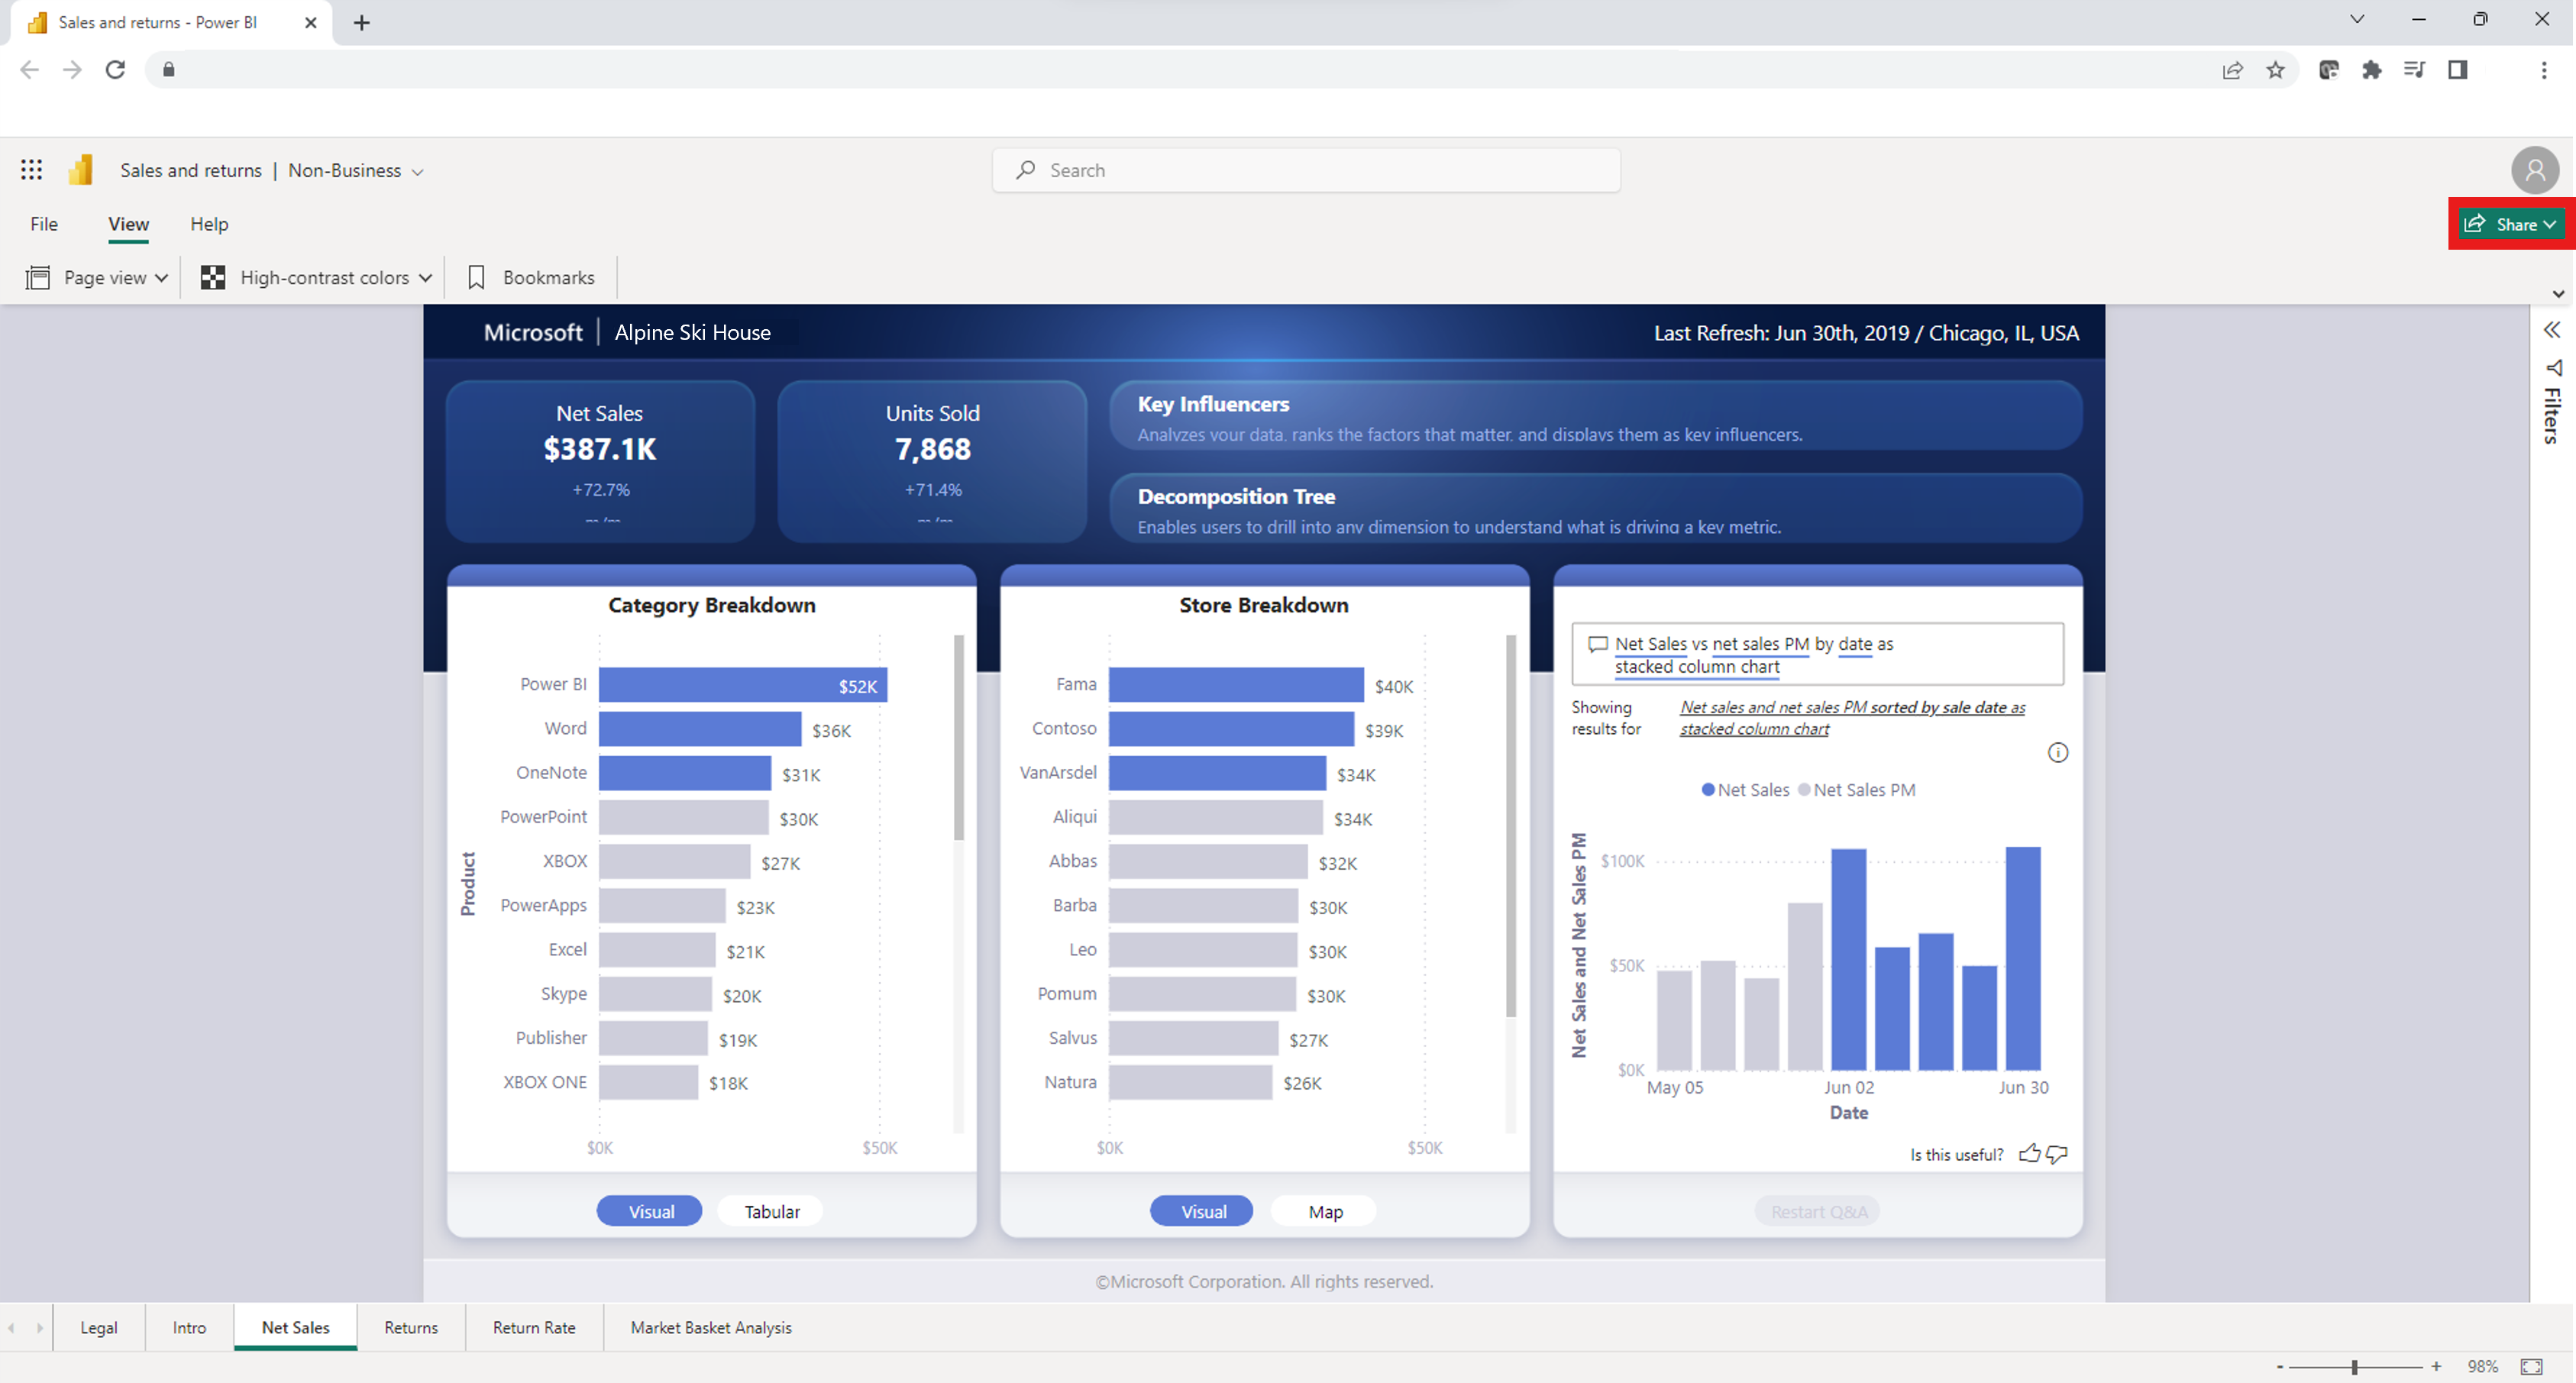This screenshot has width=2576, height=1383.
Task: Switch Store Breakdown to Map view
Action: point(1326,1211)
